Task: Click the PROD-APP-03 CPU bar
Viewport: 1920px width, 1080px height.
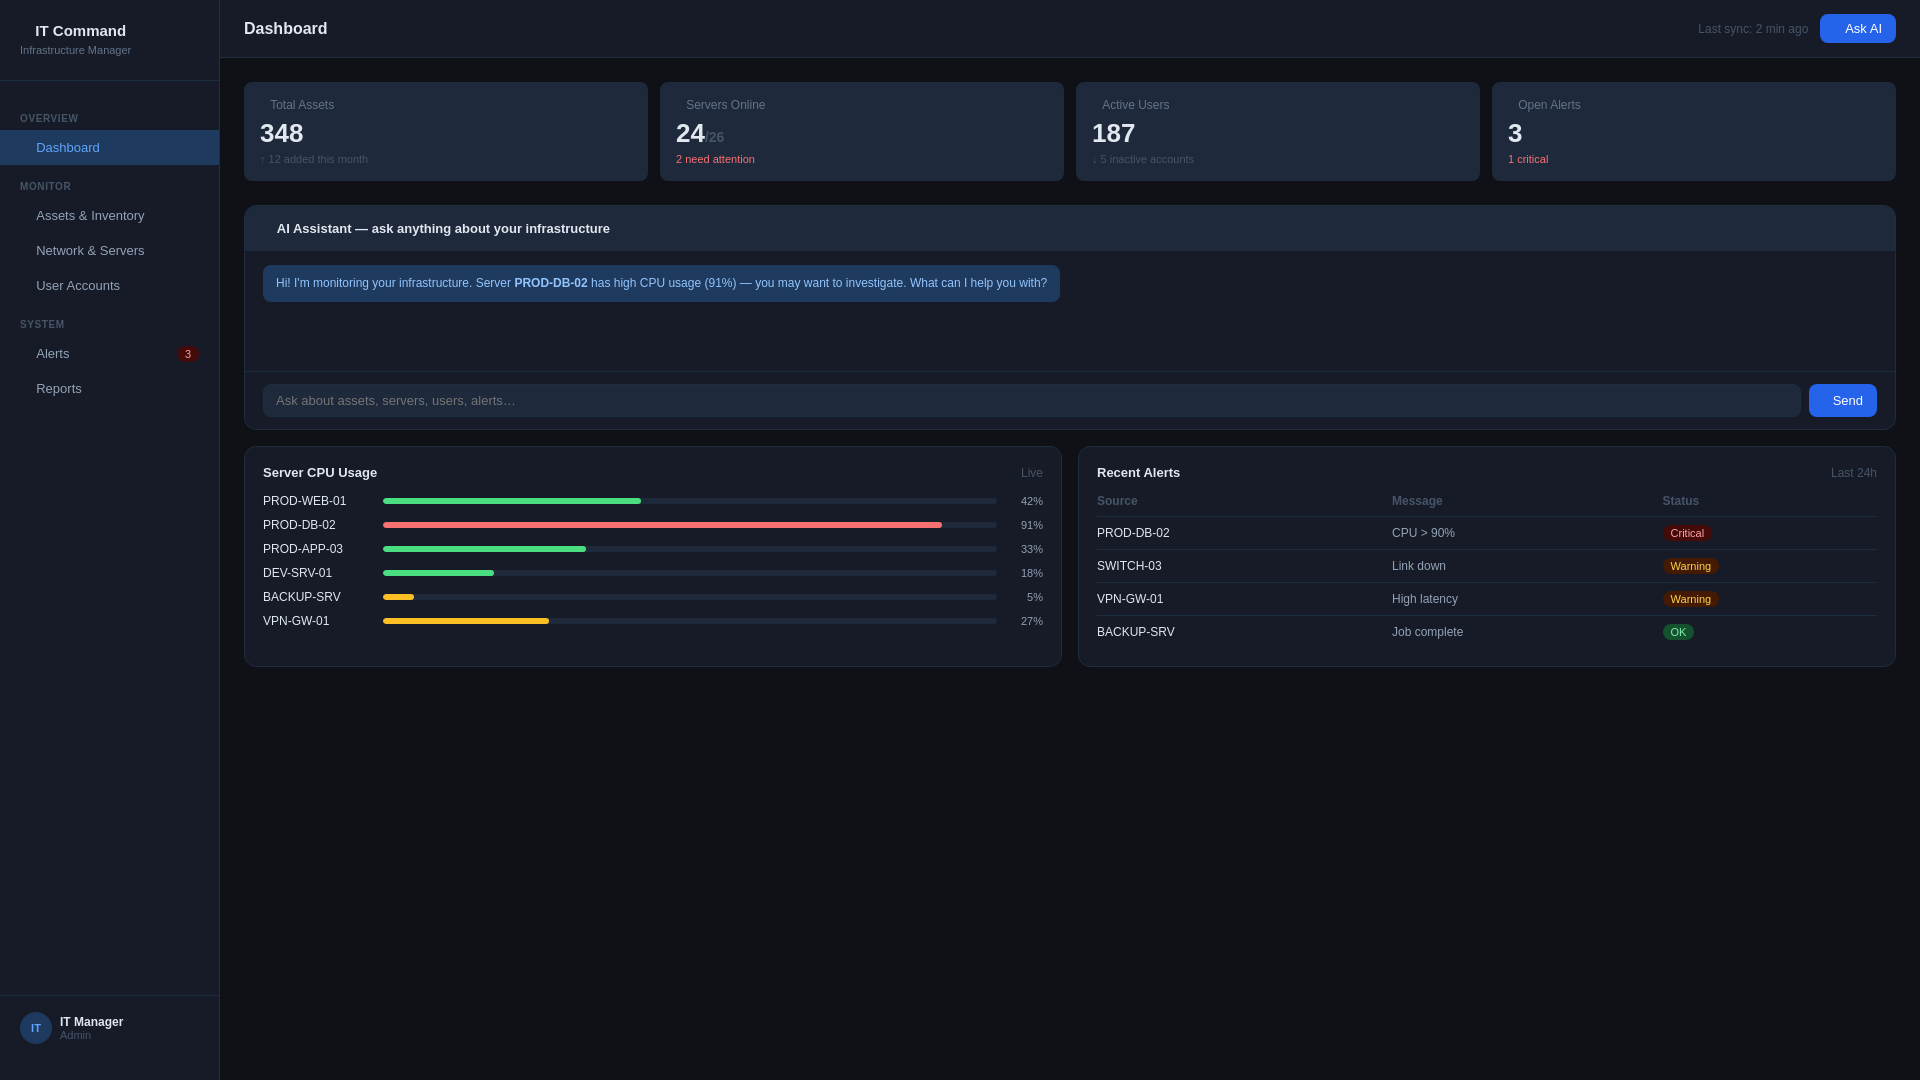Action: tap(690, 549)
